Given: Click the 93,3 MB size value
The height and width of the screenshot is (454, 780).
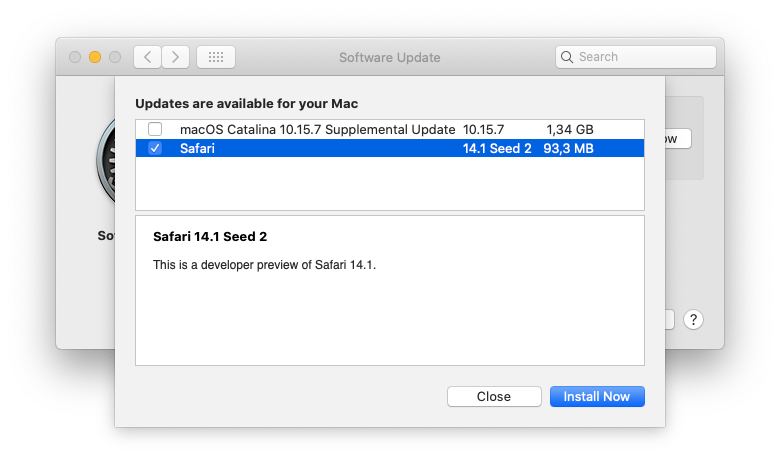Looking at the screenshot, I should pos(568,148).
